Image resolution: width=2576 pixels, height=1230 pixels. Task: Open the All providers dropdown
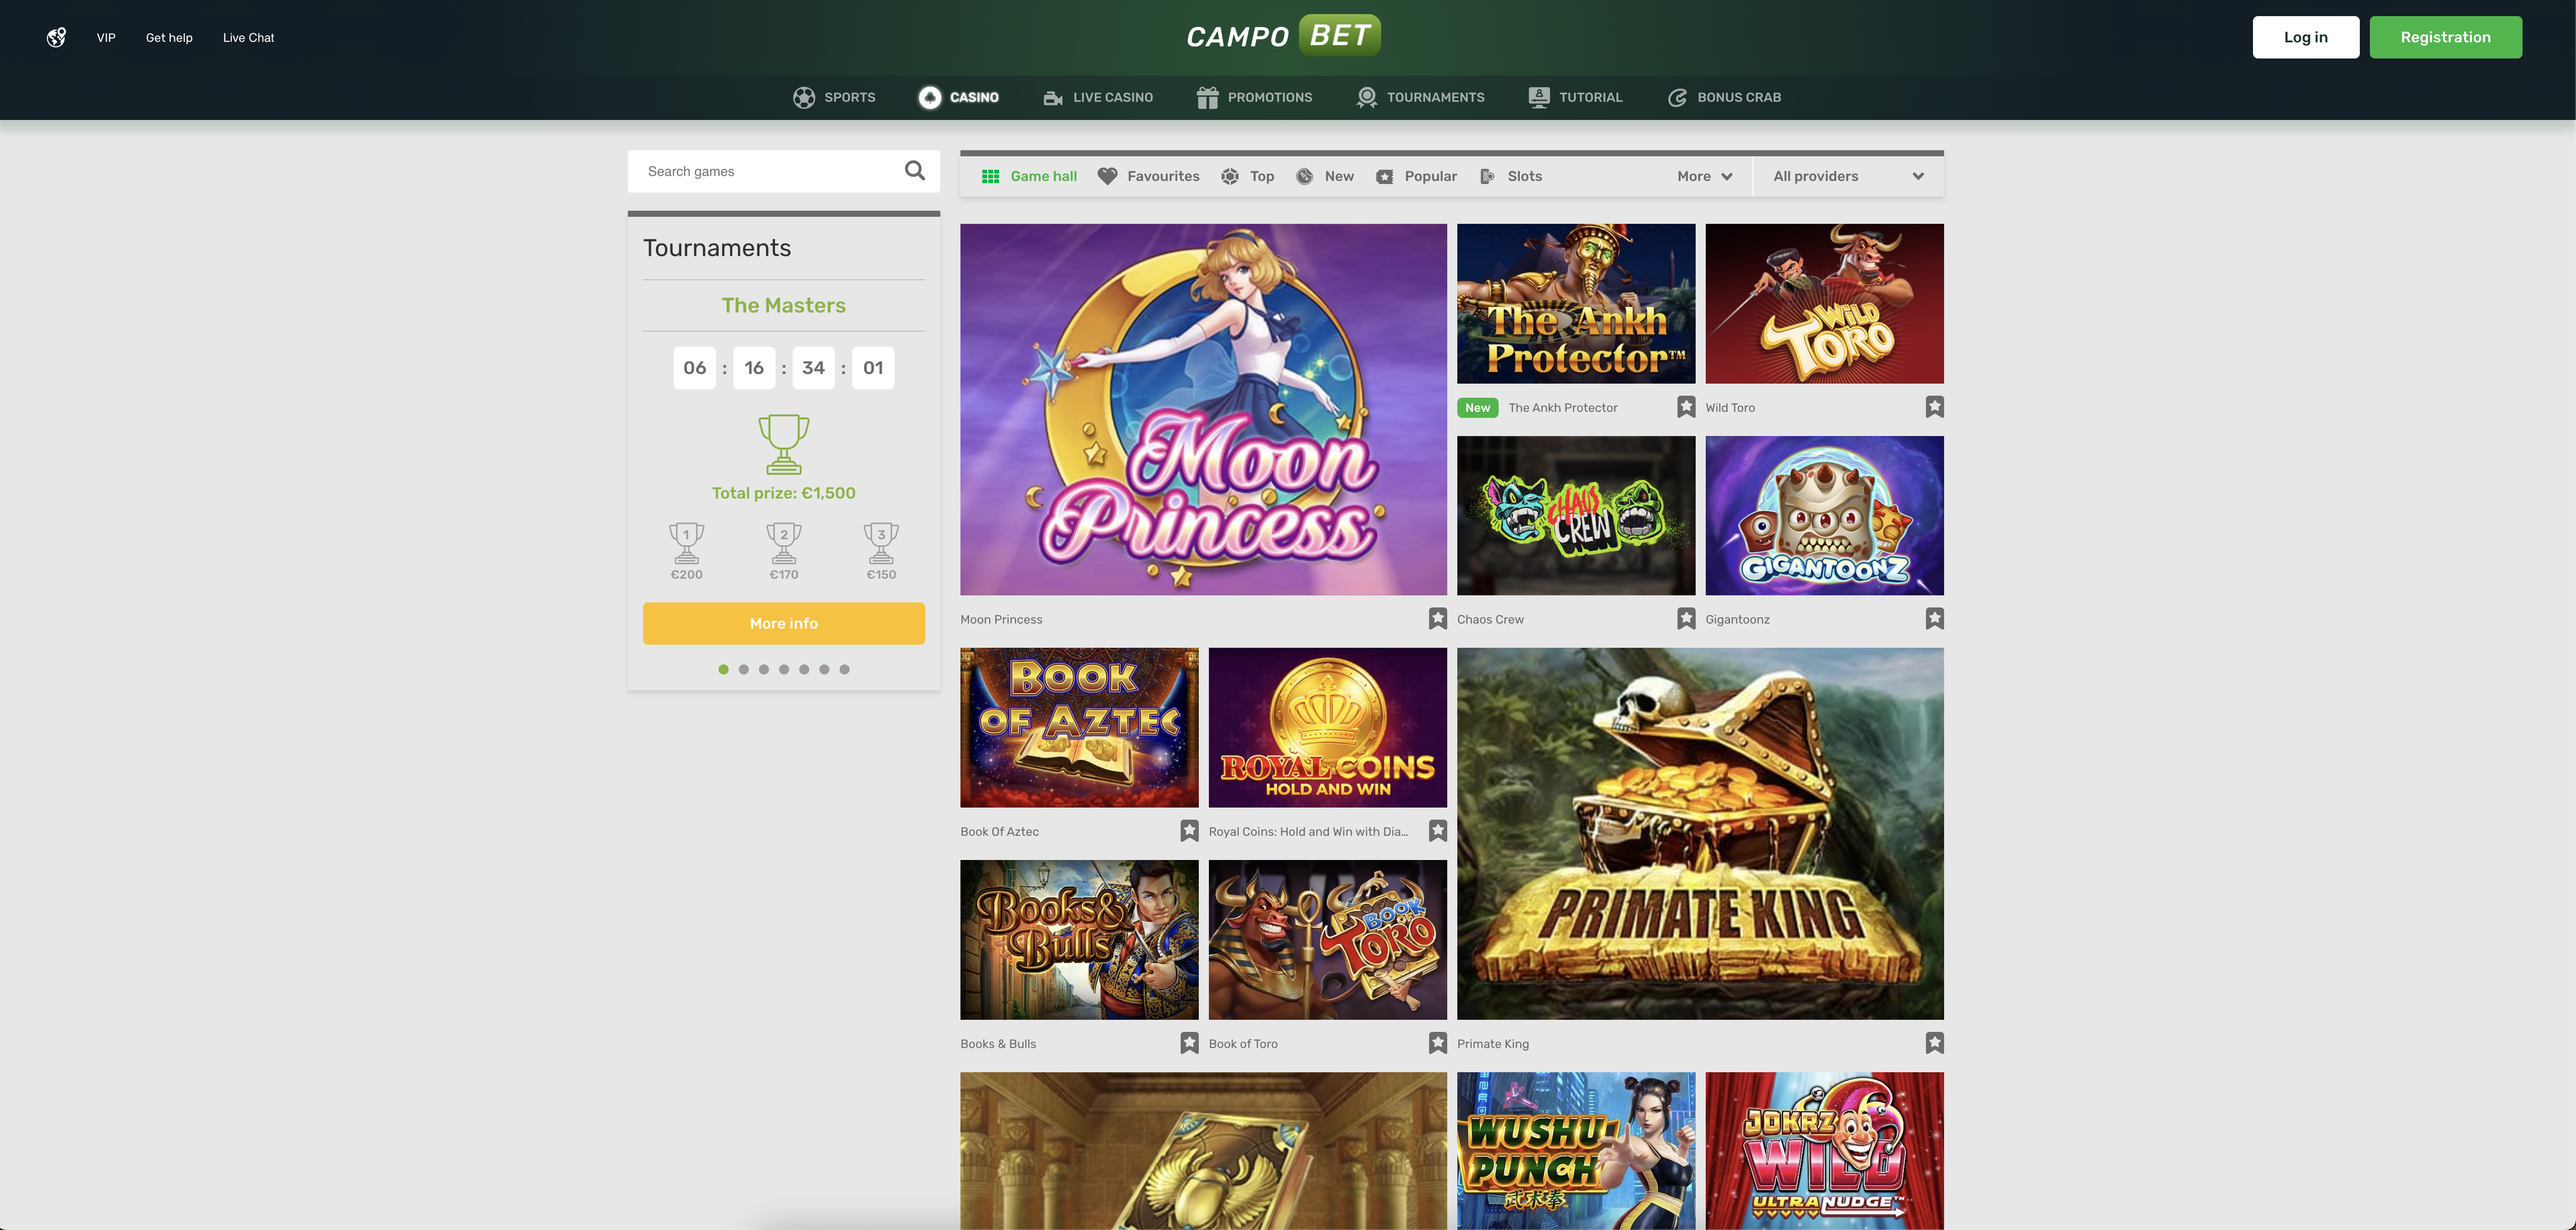(1848, 176)
